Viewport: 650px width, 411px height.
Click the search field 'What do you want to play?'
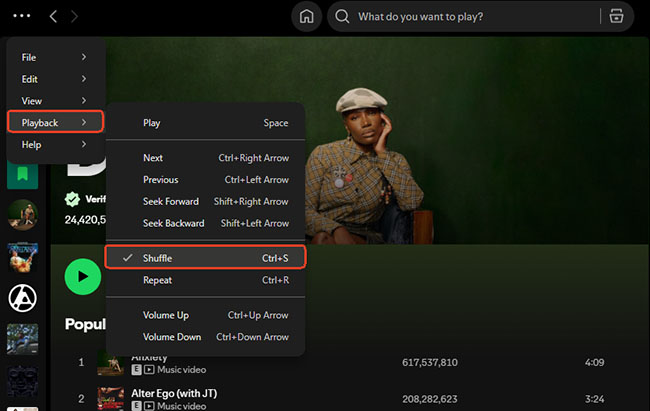[420, 17]
